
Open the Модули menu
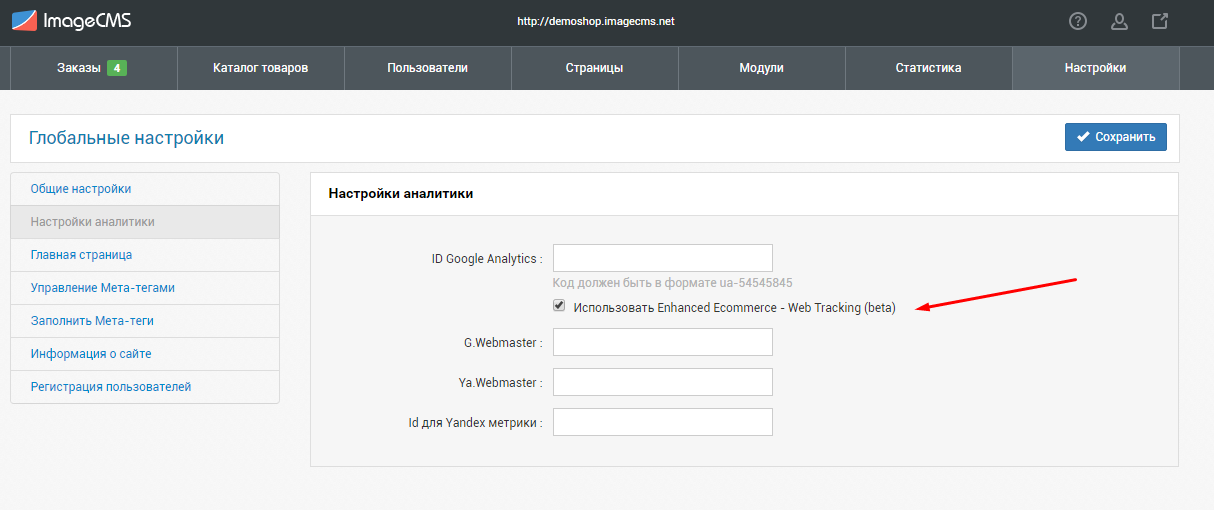pos(761,68)
